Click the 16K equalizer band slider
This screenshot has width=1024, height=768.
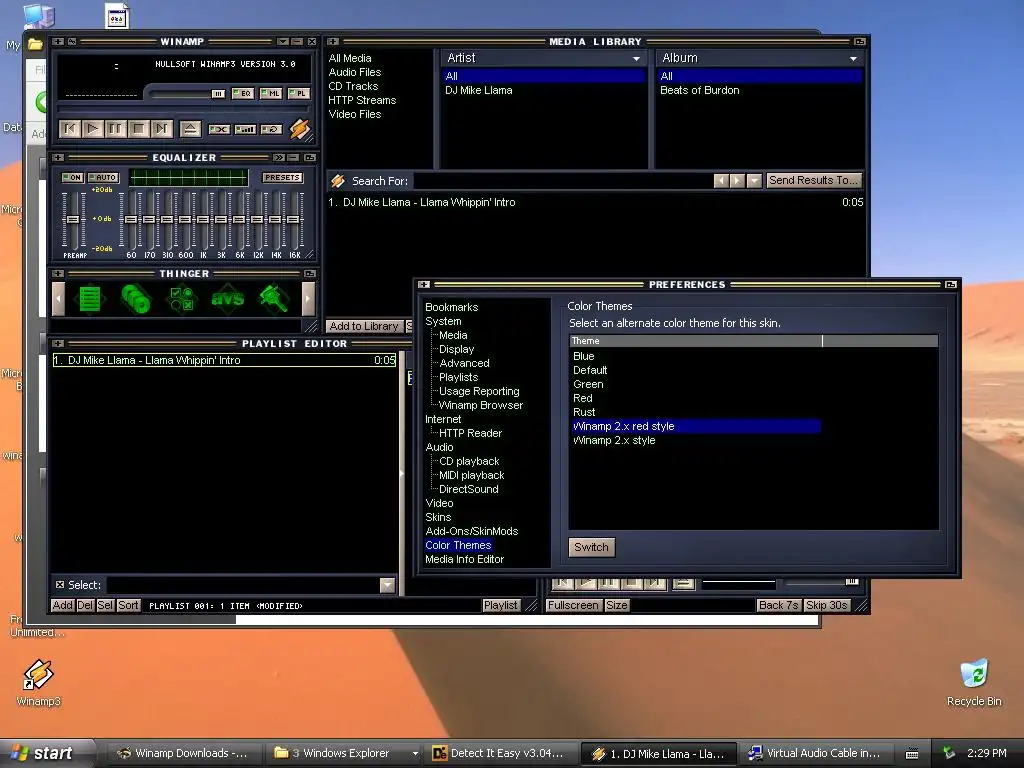coord(294,220)
